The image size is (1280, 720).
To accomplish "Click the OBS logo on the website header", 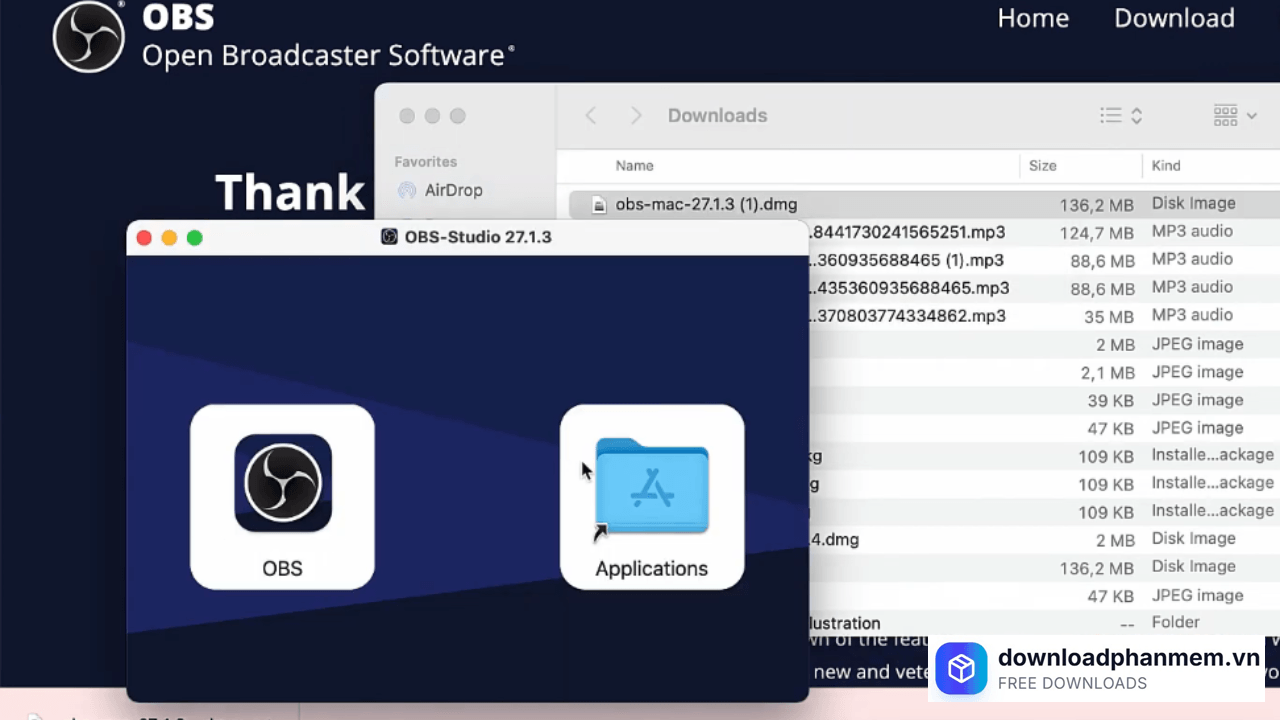I will click(89, 36).
